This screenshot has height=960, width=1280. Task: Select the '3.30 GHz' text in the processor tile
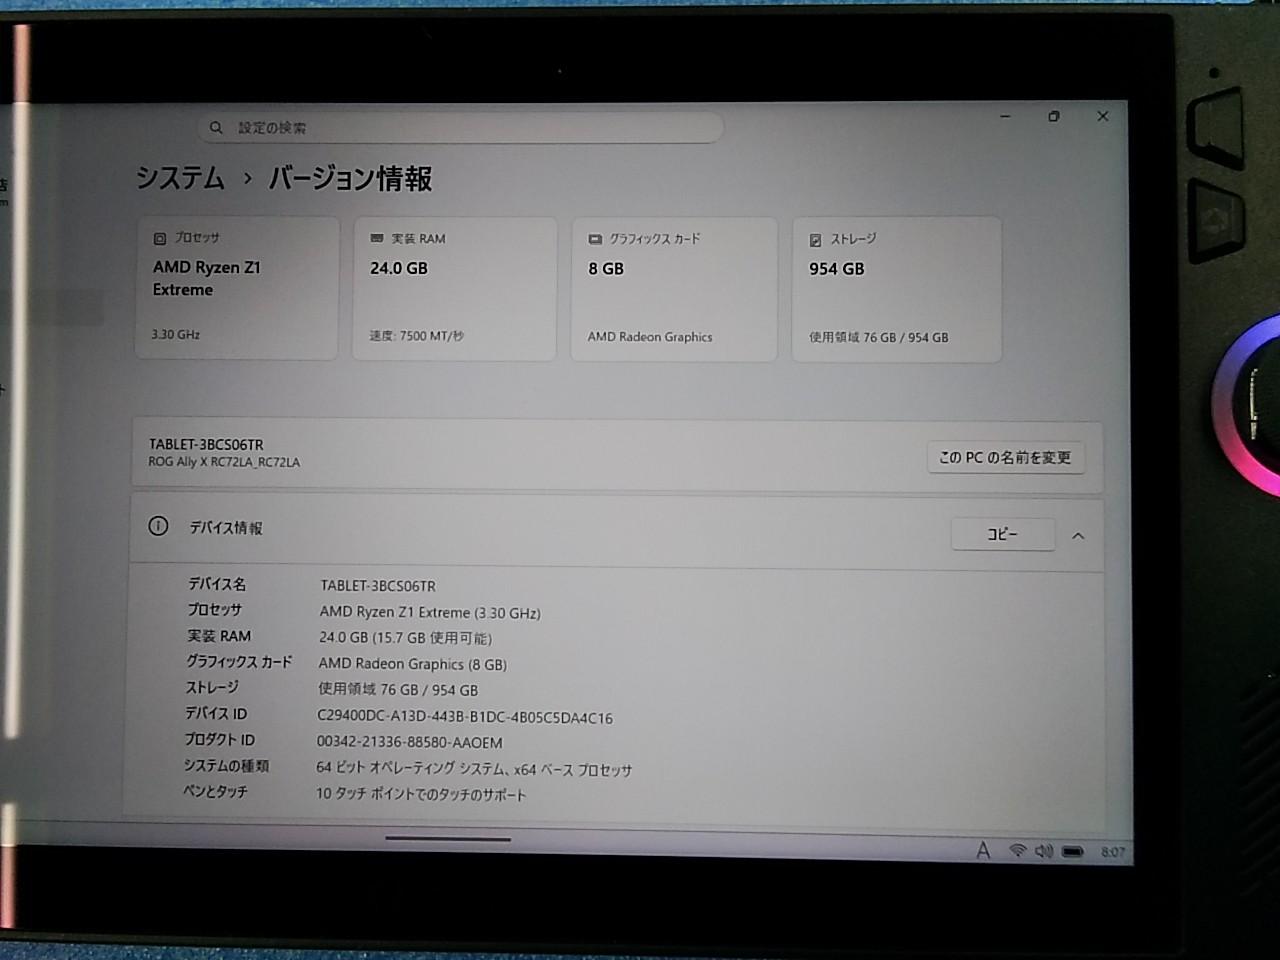[176, 334]
